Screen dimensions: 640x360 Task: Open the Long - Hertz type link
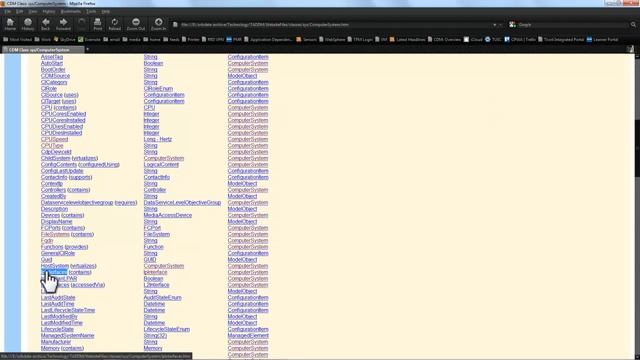[158, 139]
